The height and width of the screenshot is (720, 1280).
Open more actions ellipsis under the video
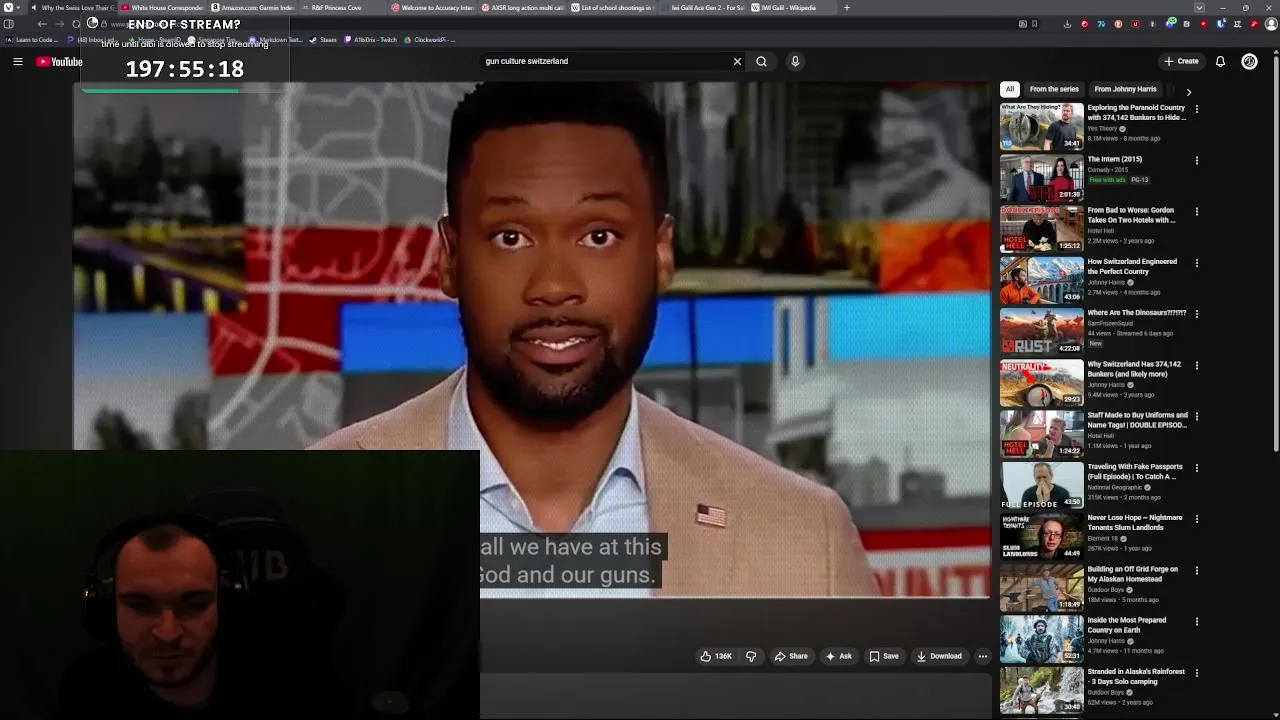point(982,656)
